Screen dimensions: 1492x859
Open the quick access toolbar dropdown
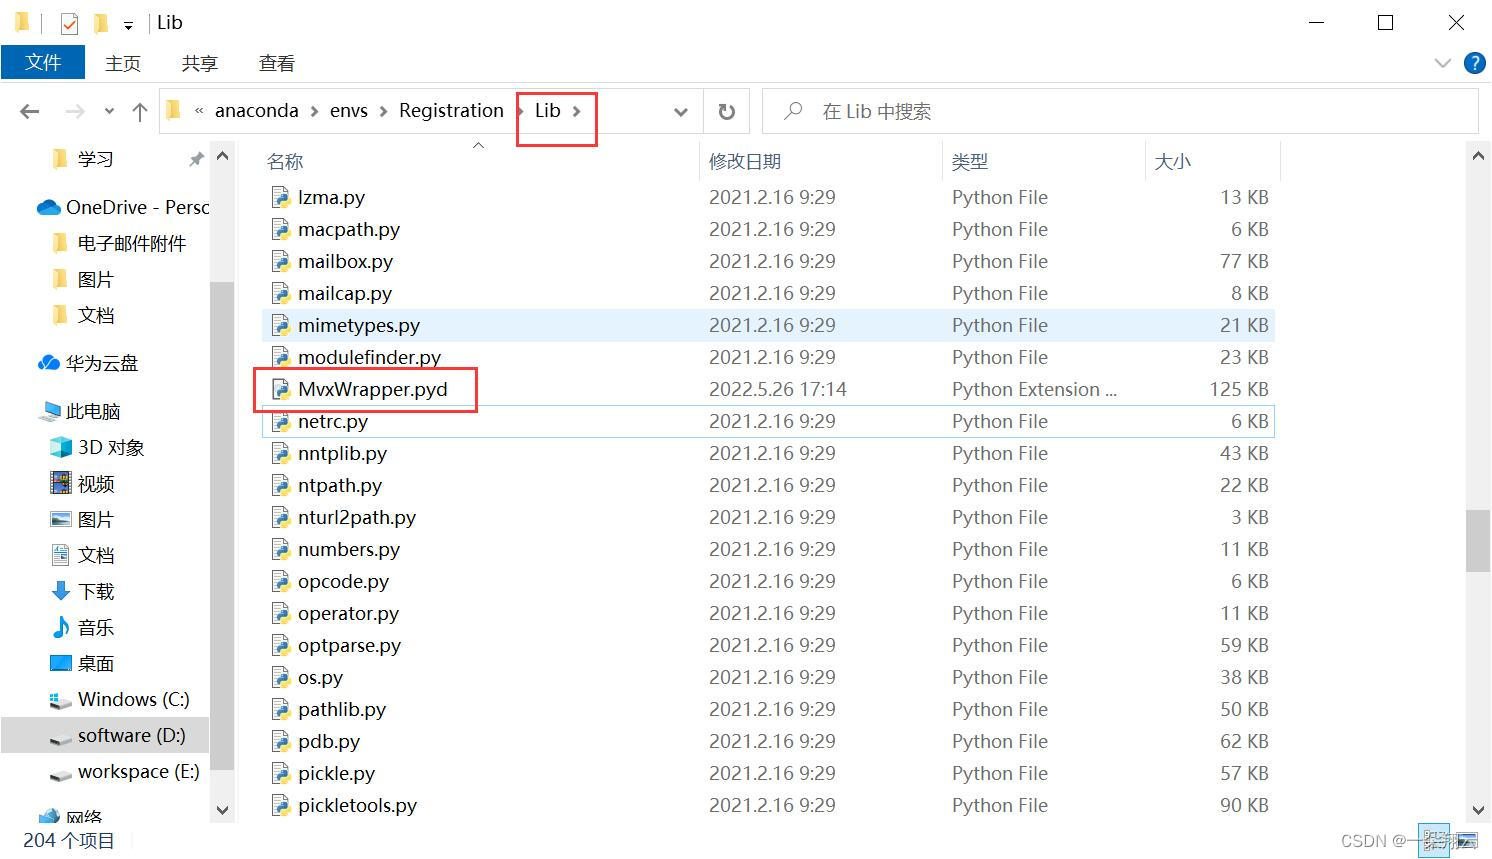(128, 25)
